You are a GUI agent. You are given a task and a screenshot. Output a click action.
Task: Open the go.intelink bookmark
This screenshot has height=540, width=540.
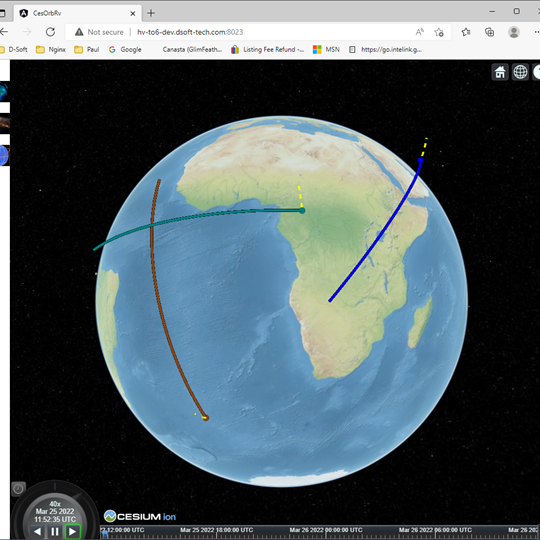click(385, 50)
